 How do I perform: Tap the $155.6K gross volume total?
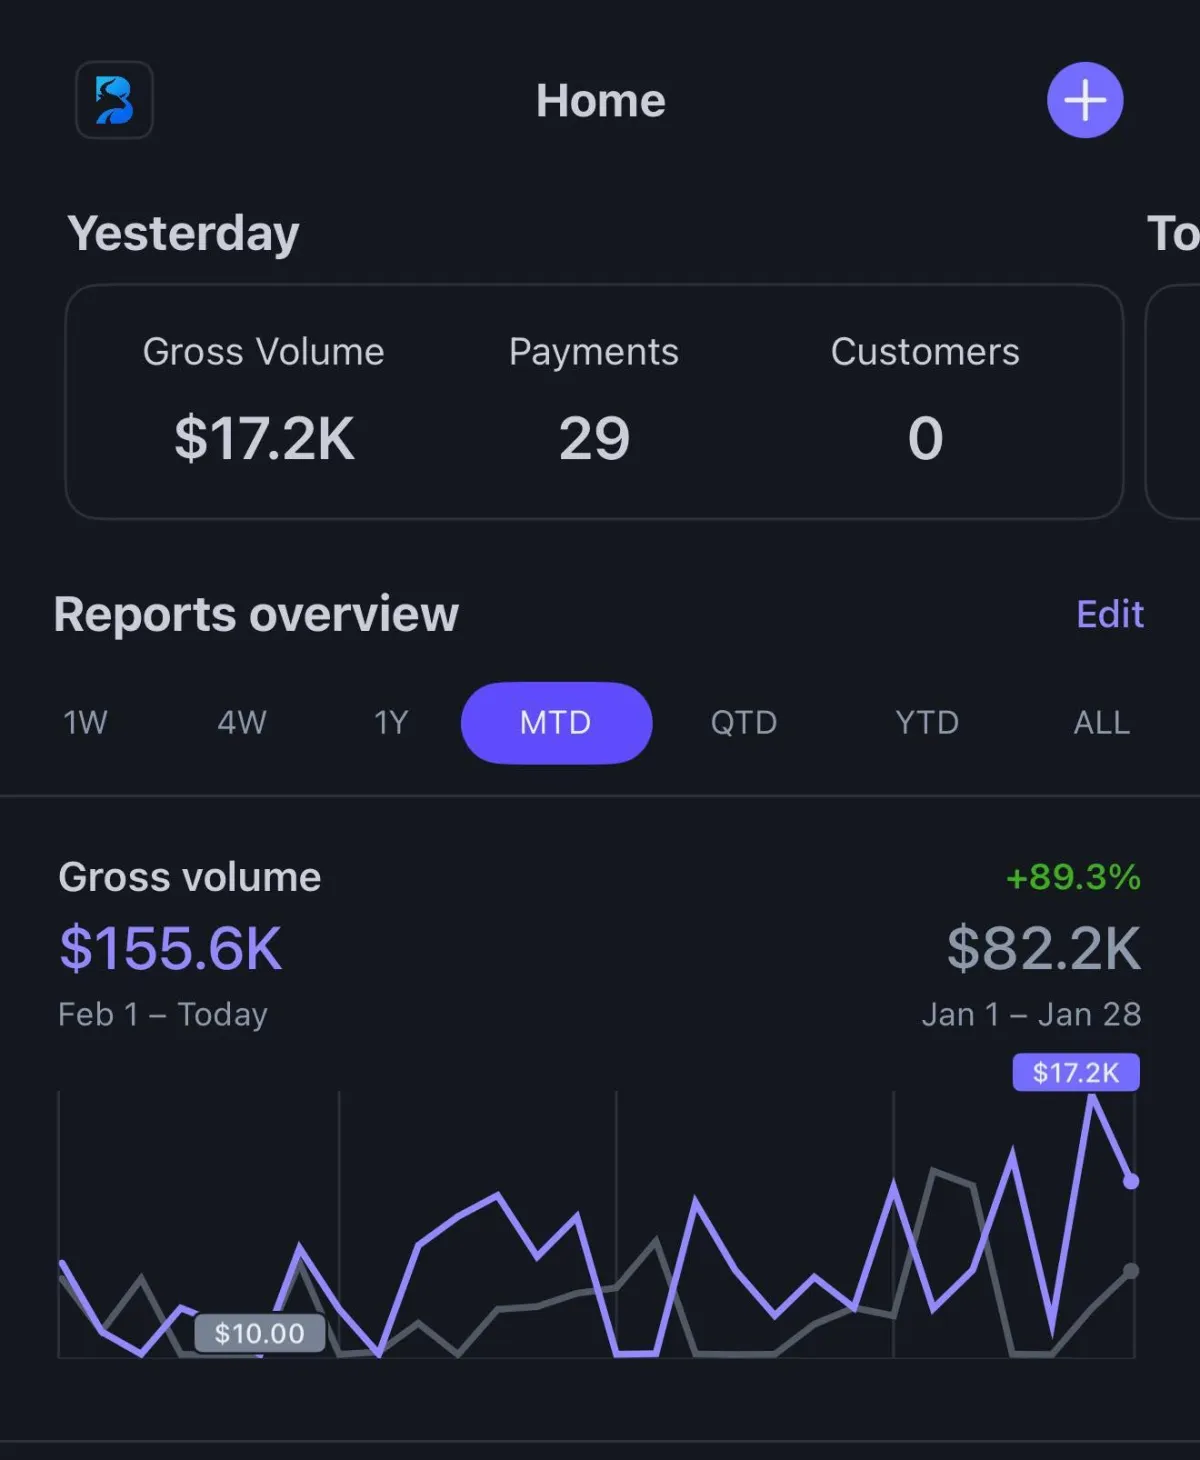(171, 948)
